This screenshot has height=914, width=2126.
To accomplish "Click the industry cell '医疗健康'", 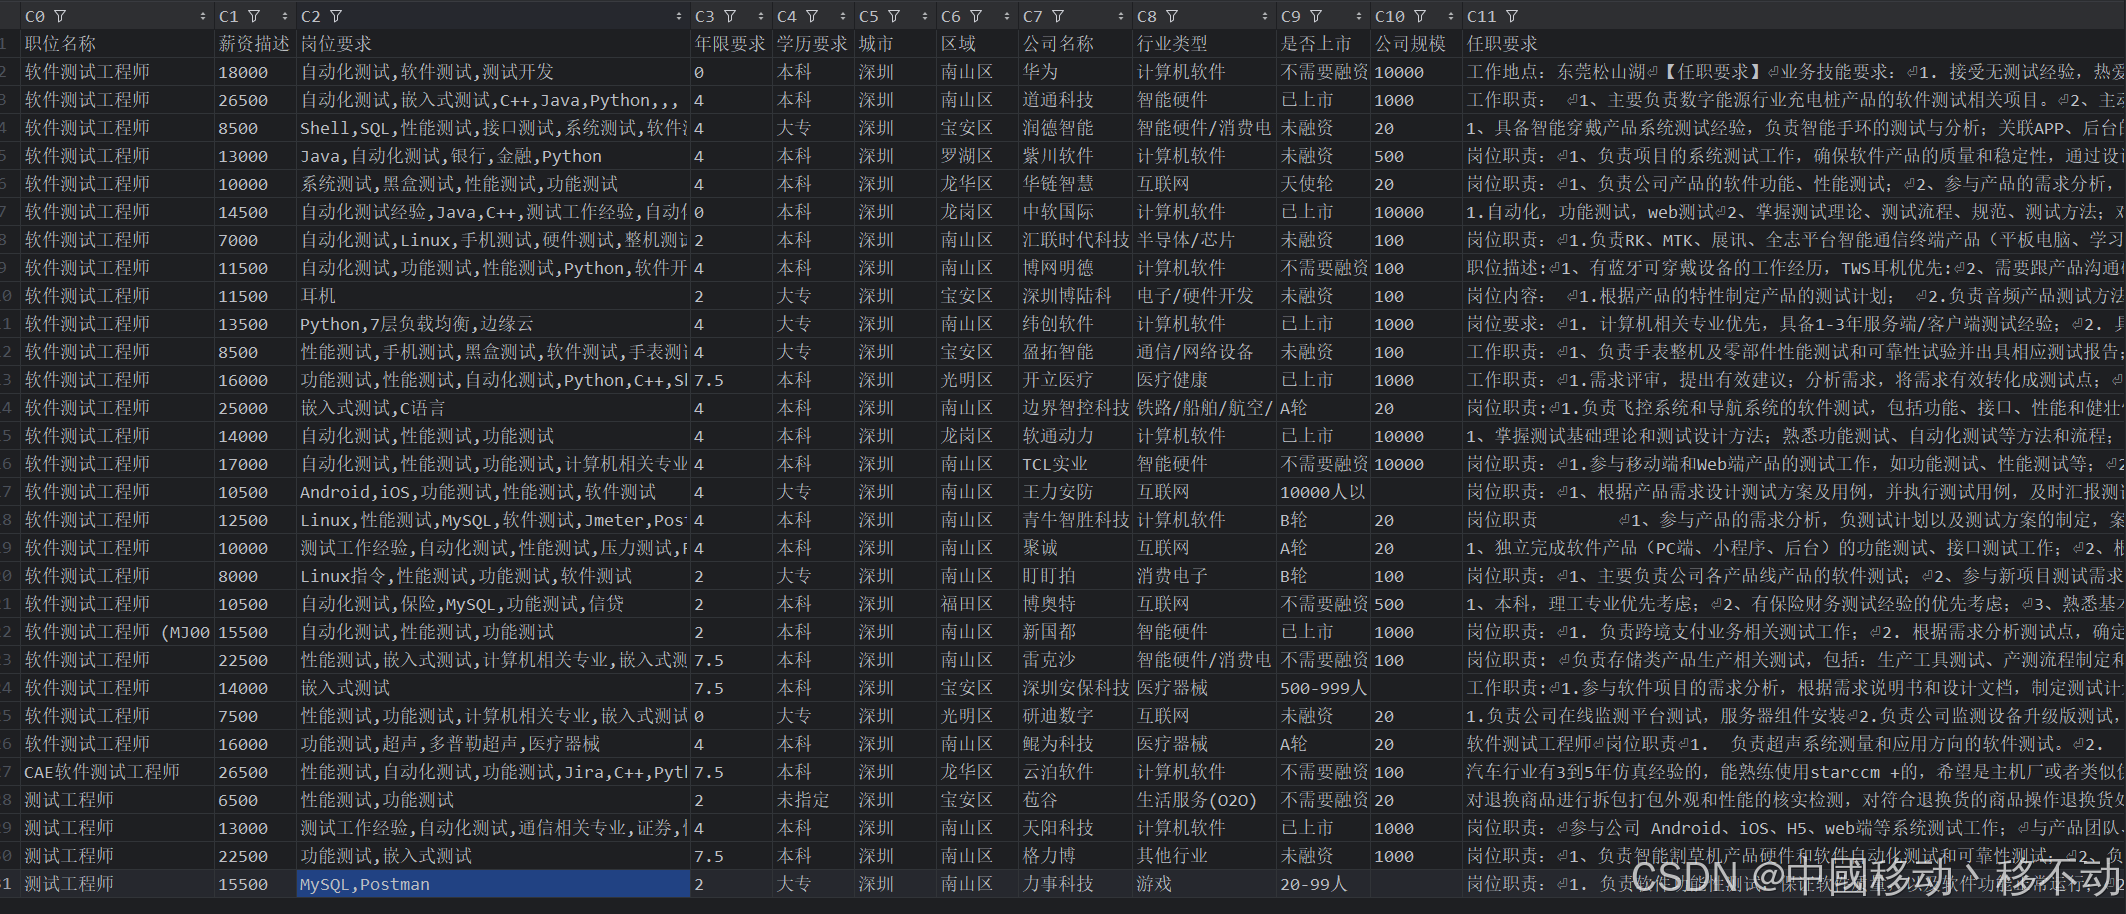I will [x=1172, y=380].
